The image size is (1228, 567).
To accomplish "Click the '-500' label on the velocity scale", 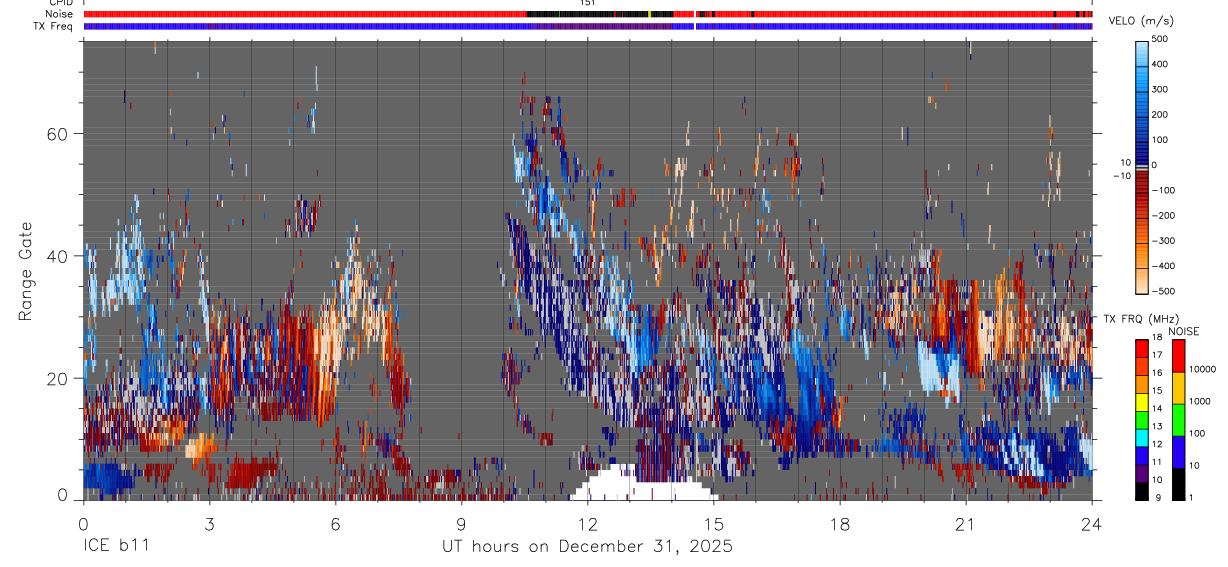I will click(1164, 291).
